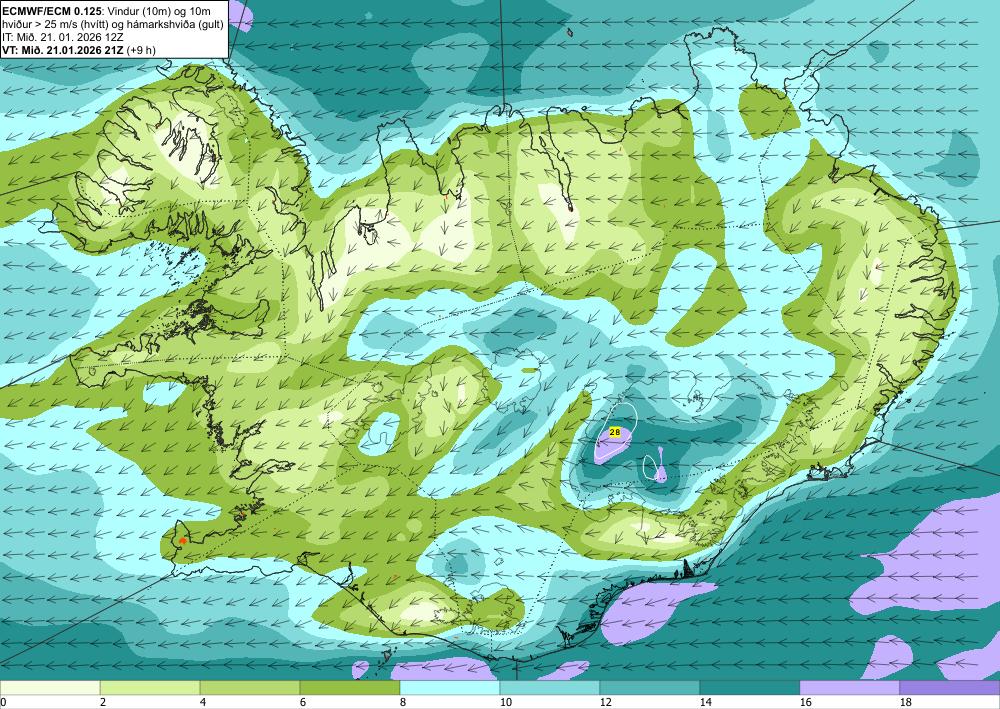Click the legend value "8"
This screenshot has width=1000, height=709.
pyautogui.click(x=403, y=703)
